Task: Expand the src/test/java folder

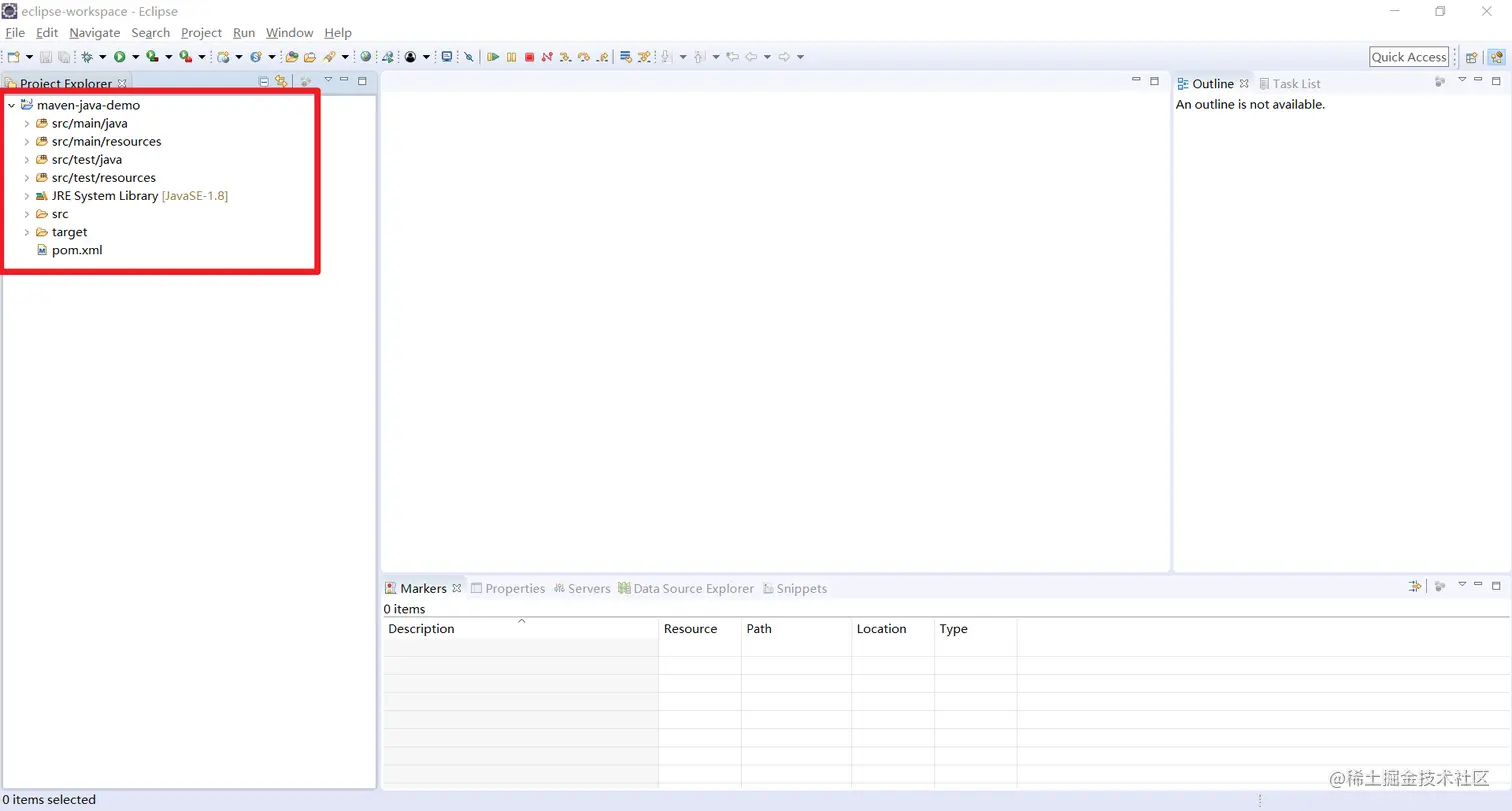Action: [27, 160]
